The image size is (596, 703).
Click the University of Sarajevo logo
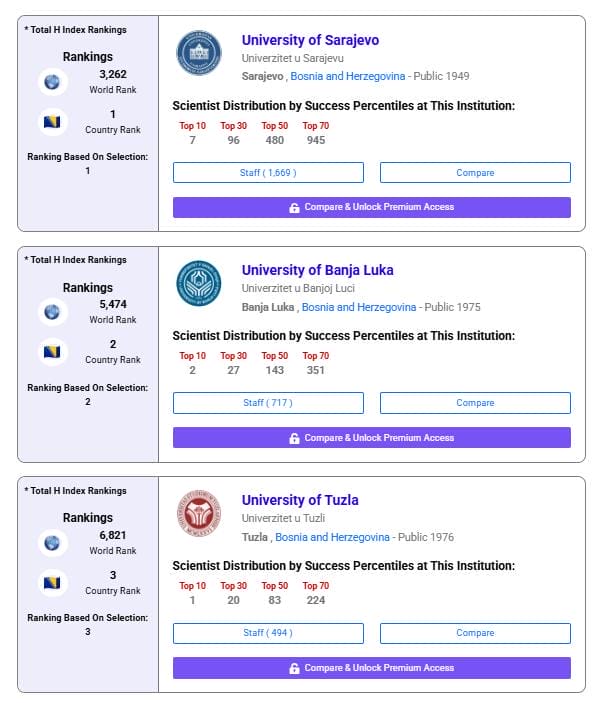[x=199, y=52]
